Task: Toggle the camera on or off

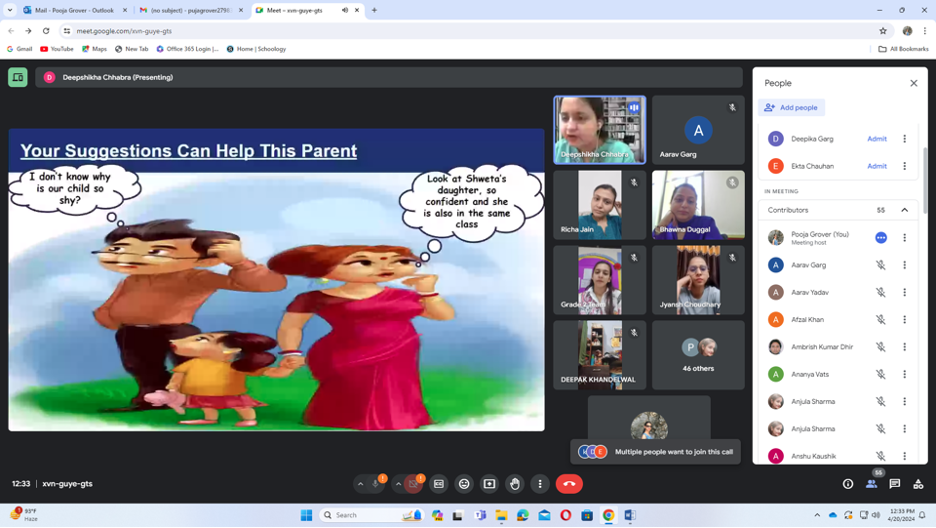Action: pos(414,484)
